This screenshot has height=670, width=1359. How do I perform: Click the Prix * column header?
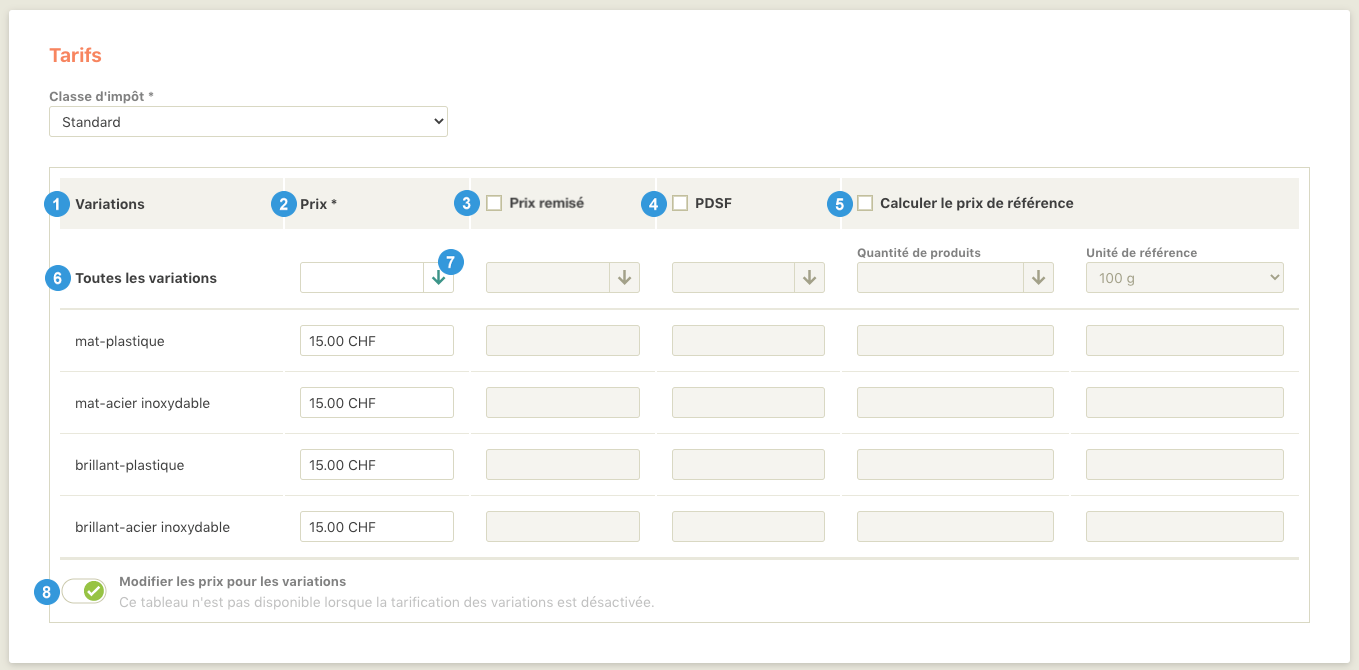coord(319,204)
